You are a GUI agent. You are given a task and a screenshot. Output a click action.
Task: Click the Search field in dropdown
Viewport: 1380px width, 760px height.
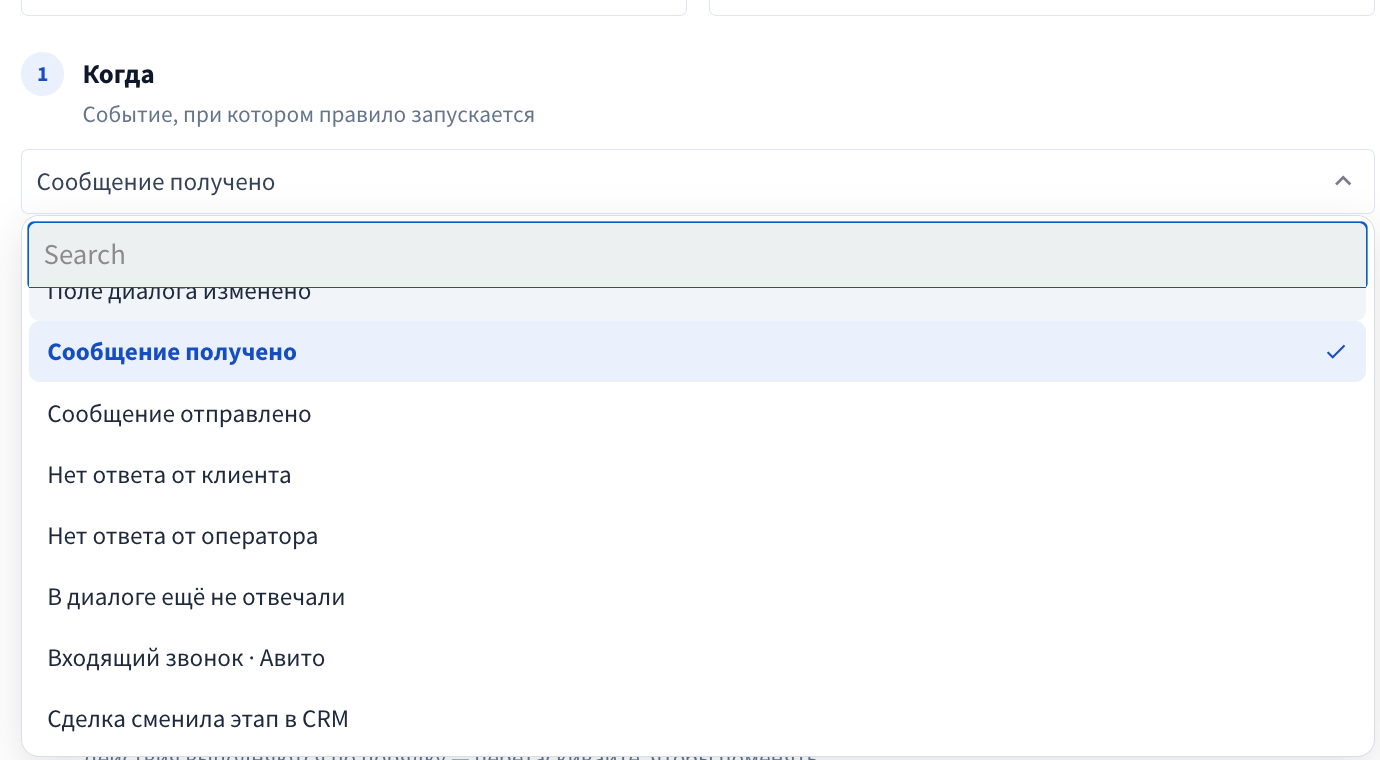pos(697,254)
